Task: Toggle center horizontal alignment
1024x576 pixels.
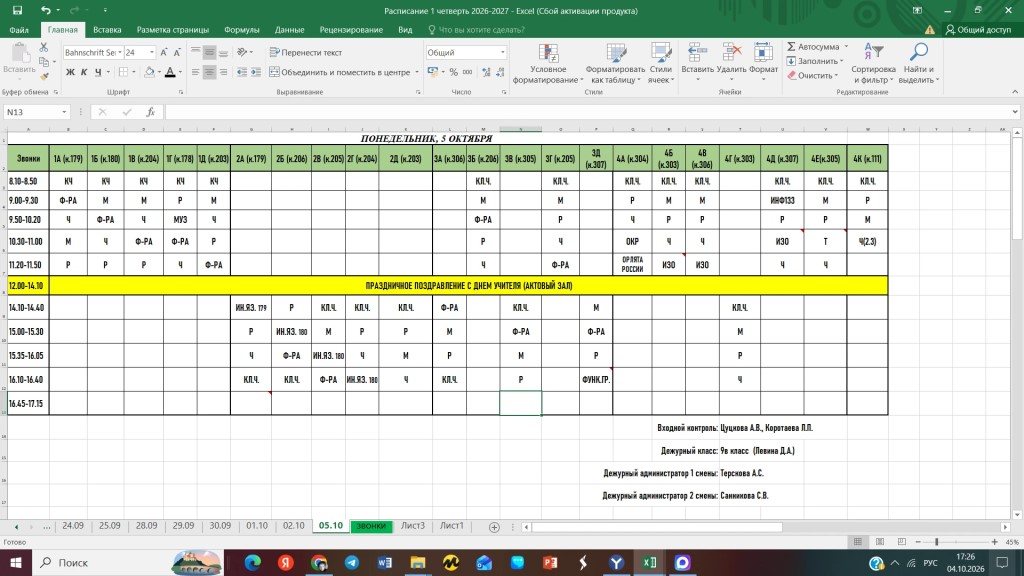Action: tap(210, 72)
